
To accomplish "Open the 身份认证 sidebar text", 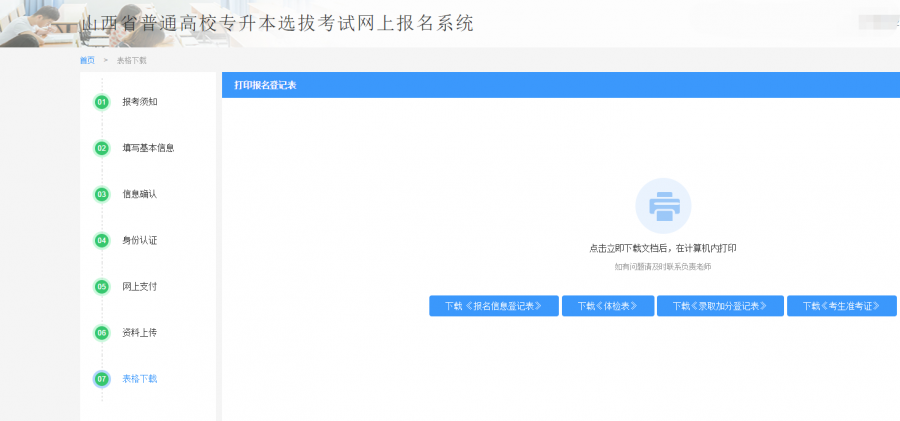I will [139, 240].
